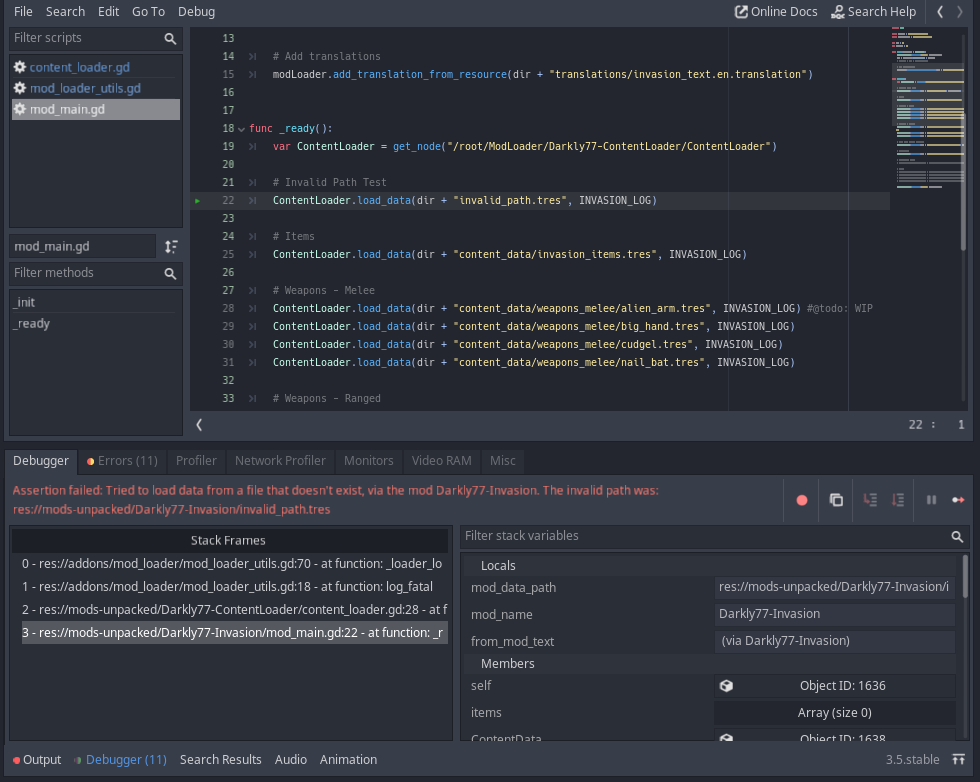Click the Search Help button
The height and width of the screenshot is (782, 980).
tap(873, 12)
